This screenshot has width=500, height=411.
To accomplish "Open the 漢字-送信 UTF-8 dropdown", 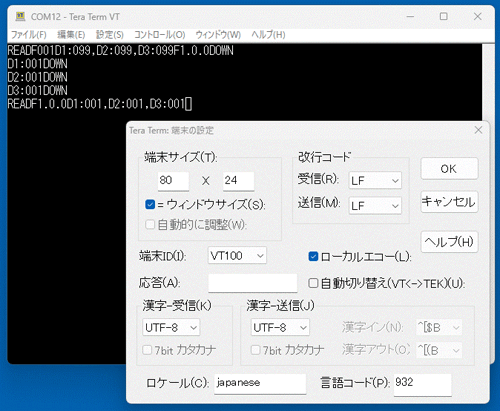I will click(x=280, y=327).
